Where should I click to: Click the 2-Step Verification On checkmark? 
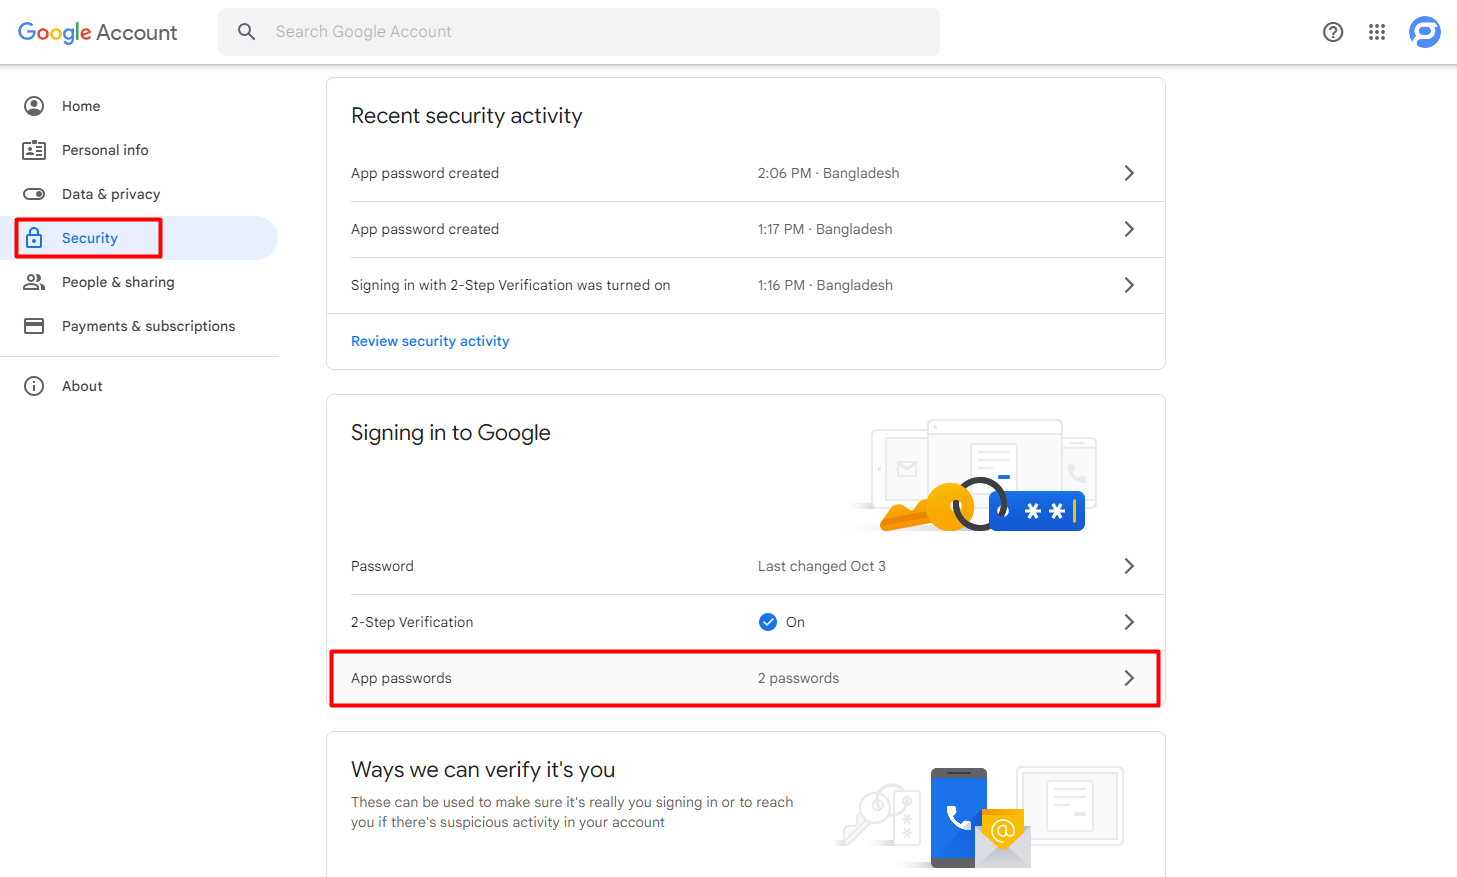click(768, 622)
